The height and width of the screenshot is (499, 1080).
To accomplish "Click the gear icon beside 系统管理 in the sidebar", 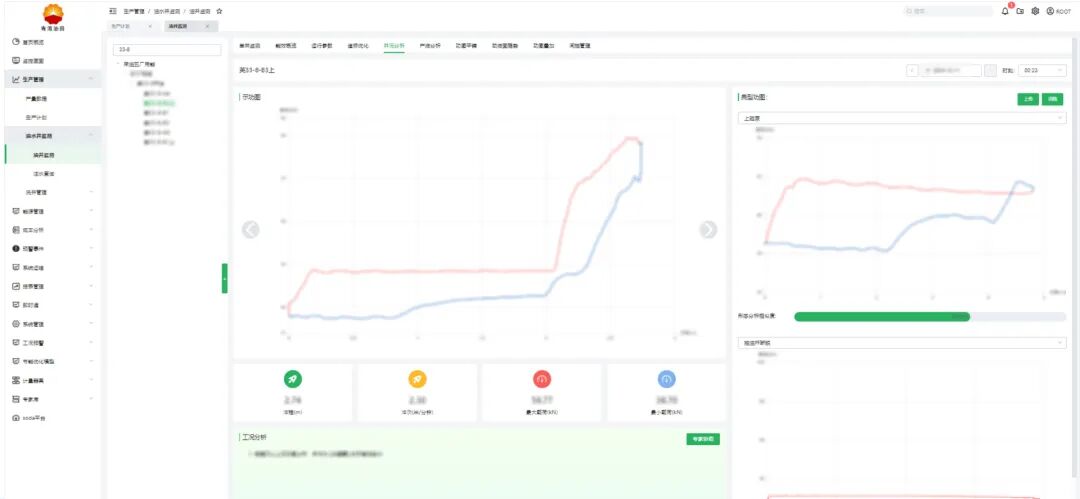I will [16, 323].
